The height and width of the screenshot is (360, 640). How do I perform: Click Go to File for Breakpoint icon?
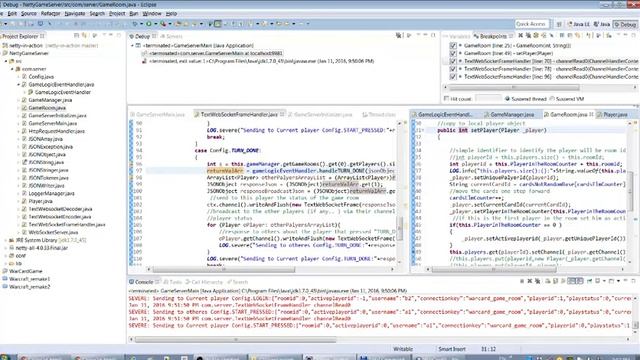click(x=543, y=36)
